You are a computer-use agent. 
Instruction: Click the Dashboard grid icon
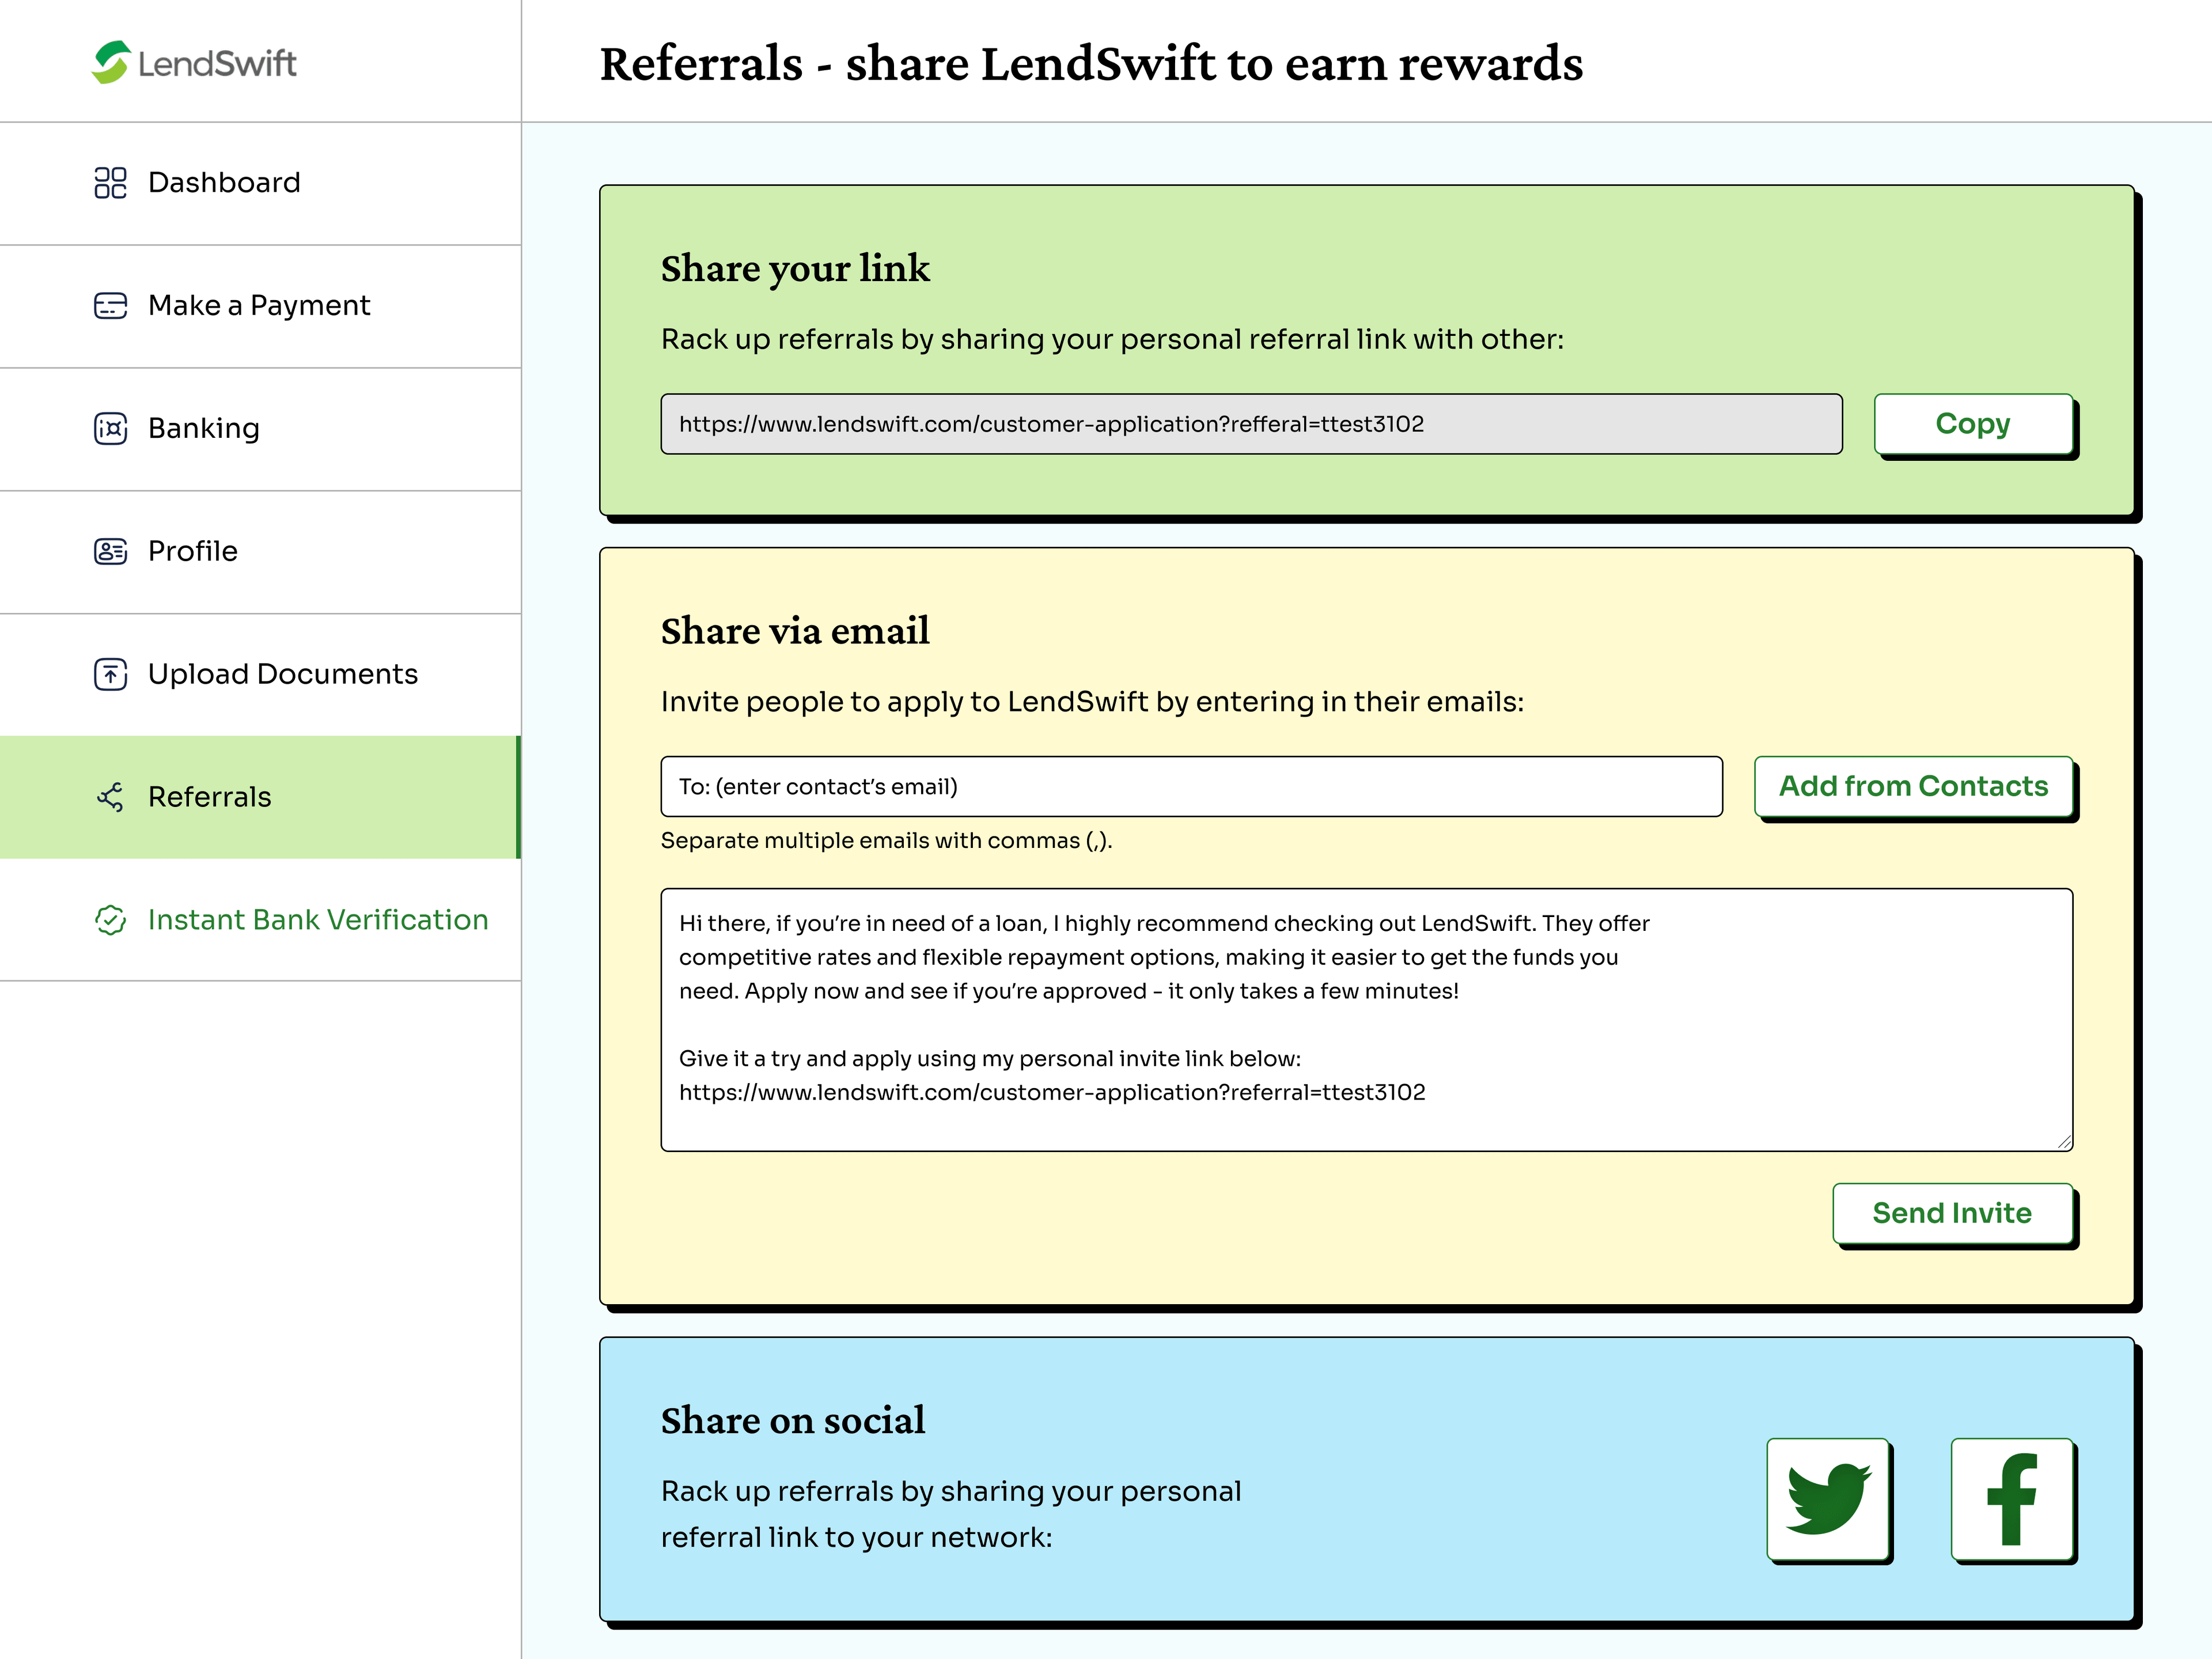[110, 183]
